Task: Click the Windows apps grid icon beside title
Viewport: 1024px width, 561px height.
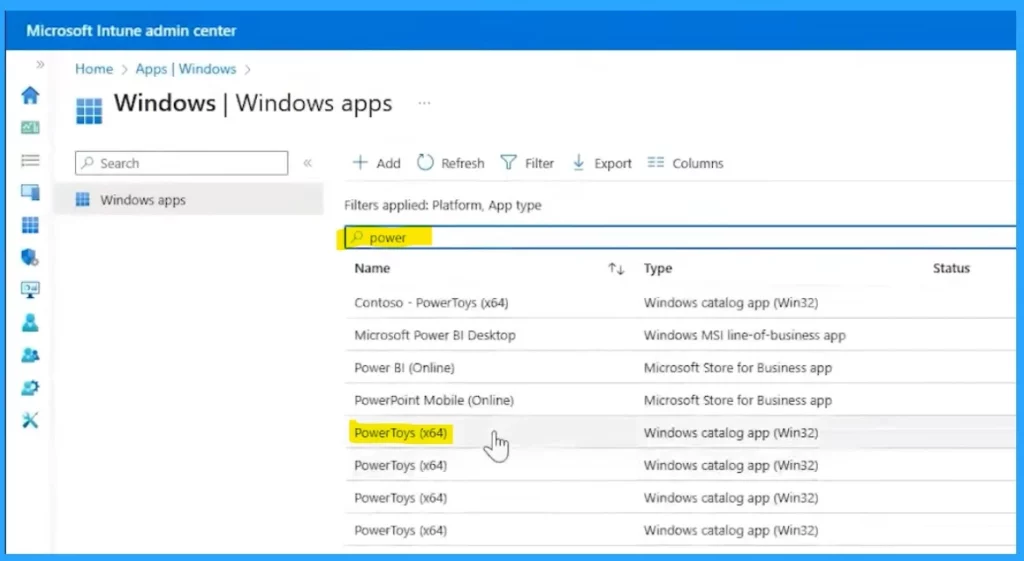Action: coord(89,111)
